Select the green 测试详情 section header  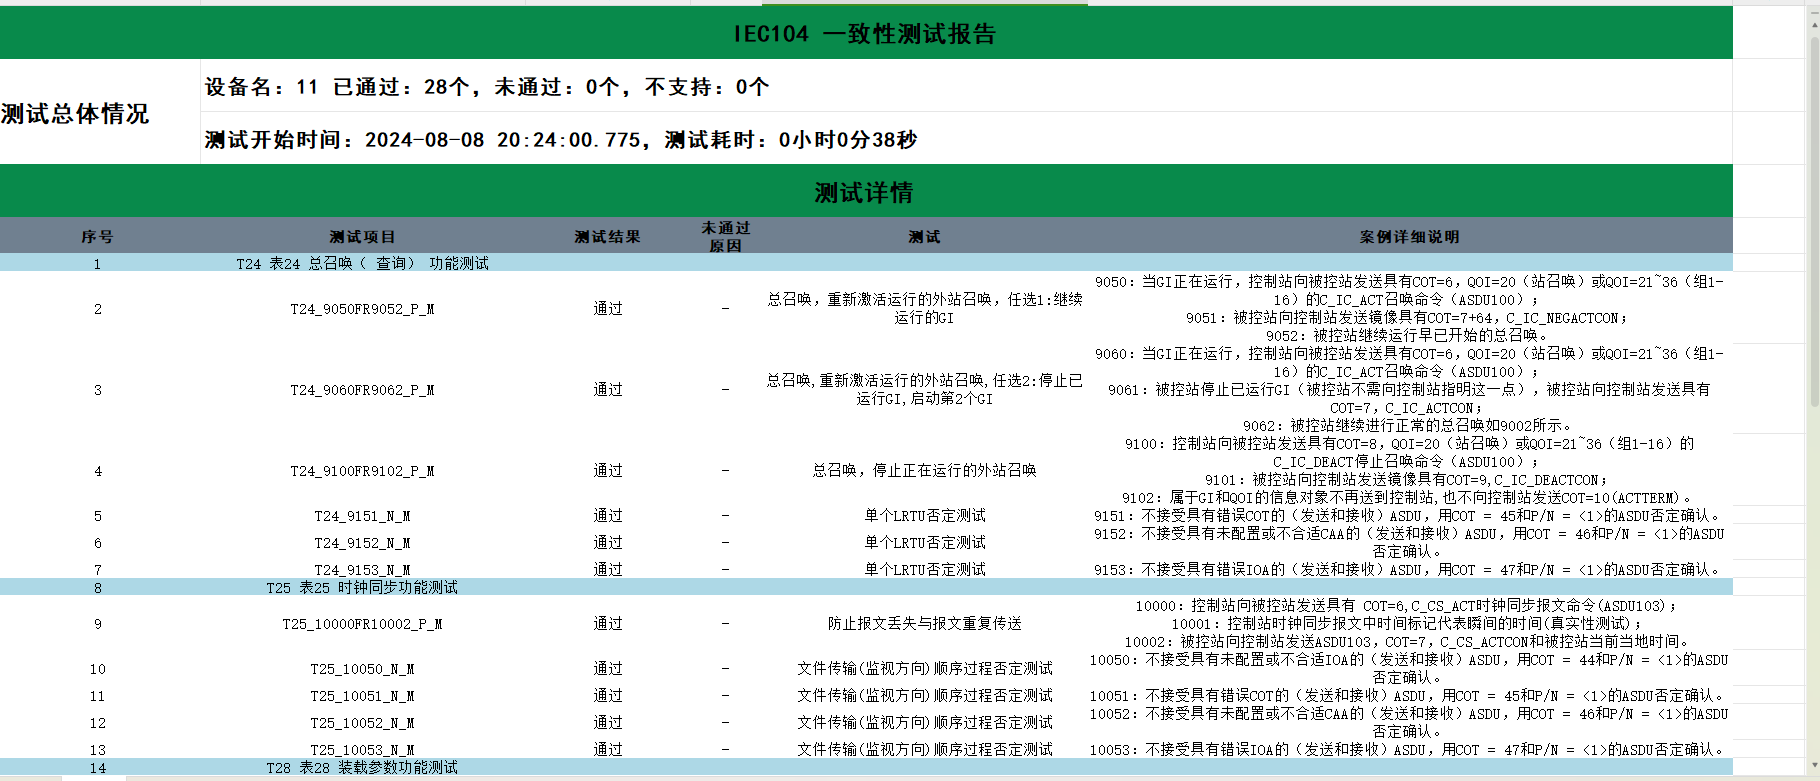[x=866, y=191]
